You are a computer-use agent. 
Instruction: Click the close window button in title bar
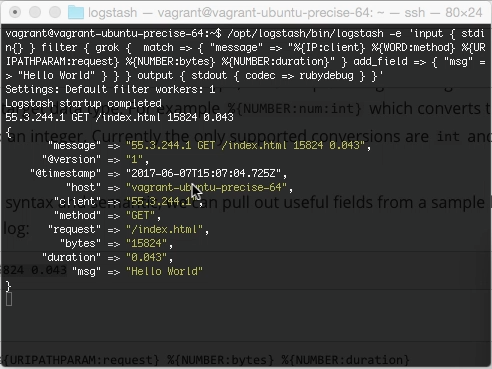[15, 12]
